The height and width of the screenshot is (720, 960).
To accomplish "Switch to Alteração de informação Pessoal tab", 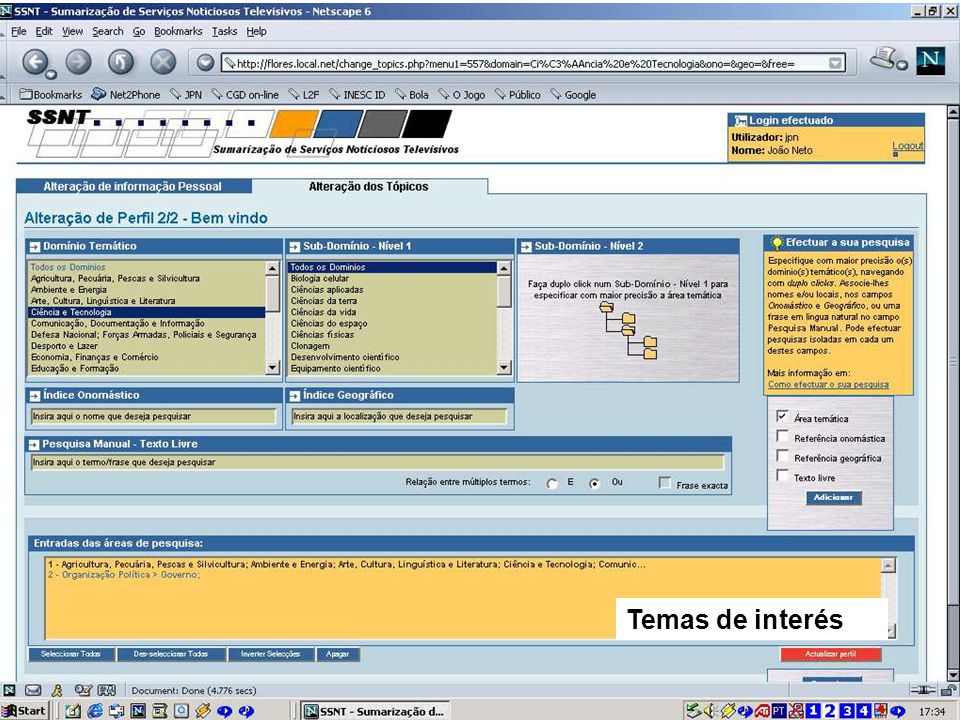I will tap(133, 186).
